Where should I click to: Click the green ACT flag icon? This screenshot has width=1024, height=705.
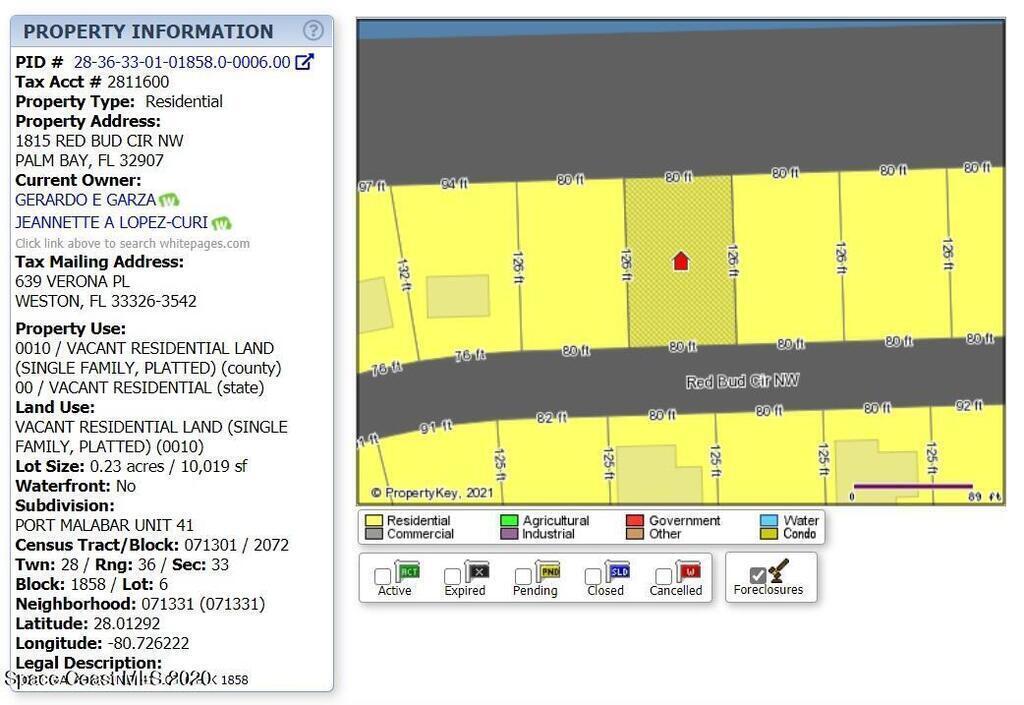pyautogui.click(x=408, y=572)
